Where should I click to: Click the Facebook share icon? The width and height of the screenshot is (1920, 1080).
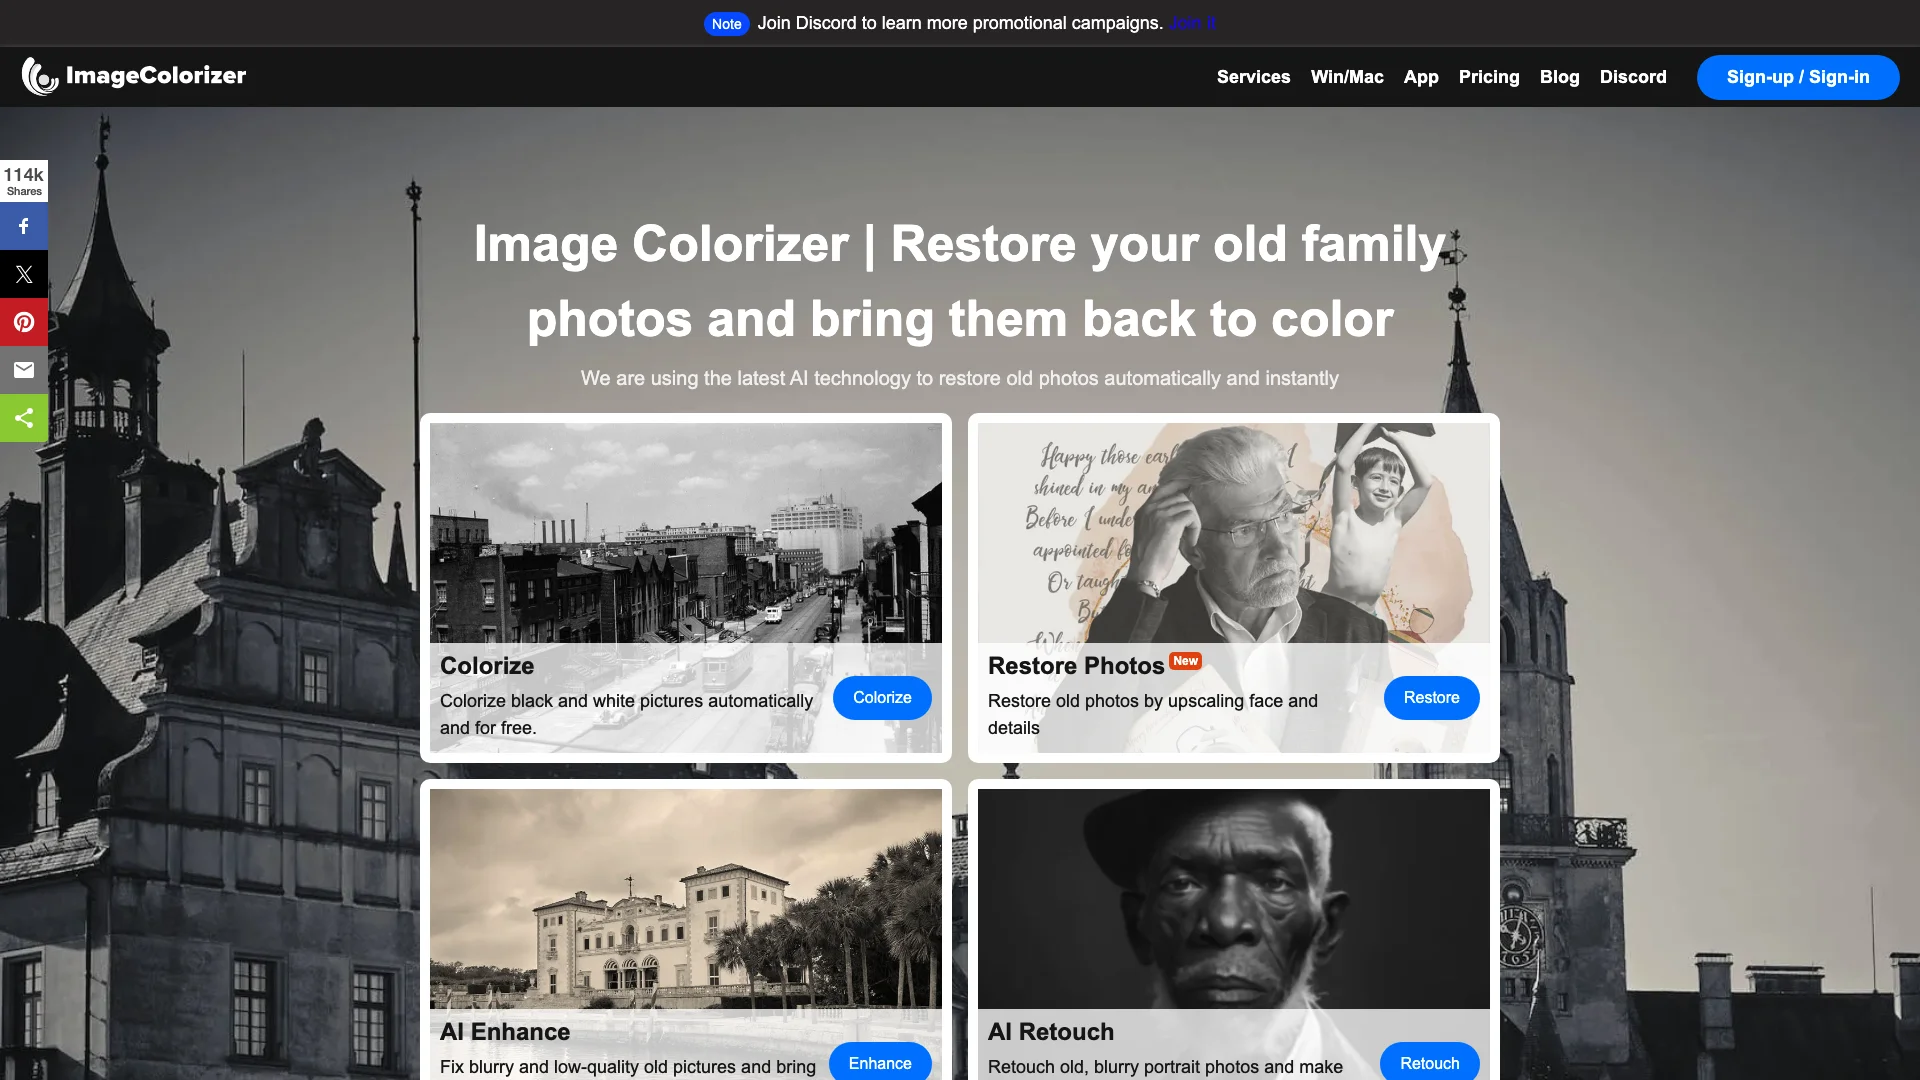point(24,225)
